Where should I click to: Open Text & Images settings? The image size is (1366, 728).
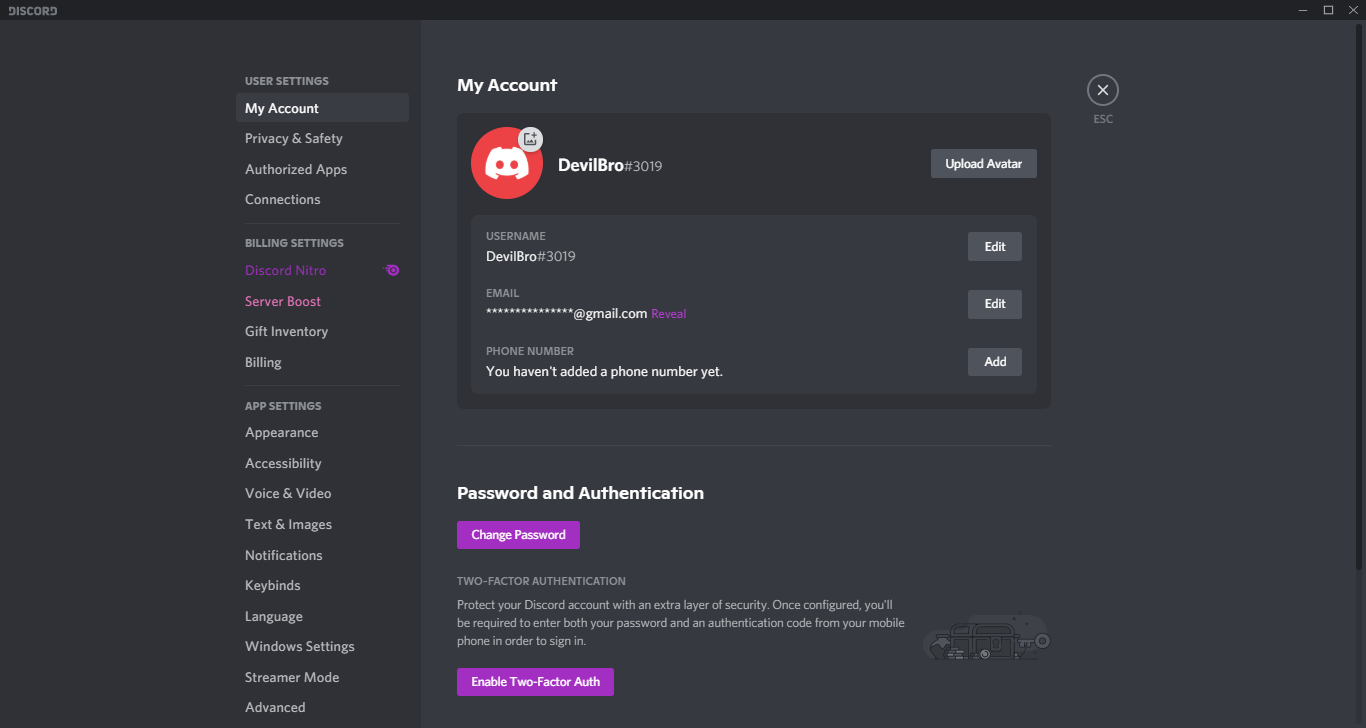point(322,524)
